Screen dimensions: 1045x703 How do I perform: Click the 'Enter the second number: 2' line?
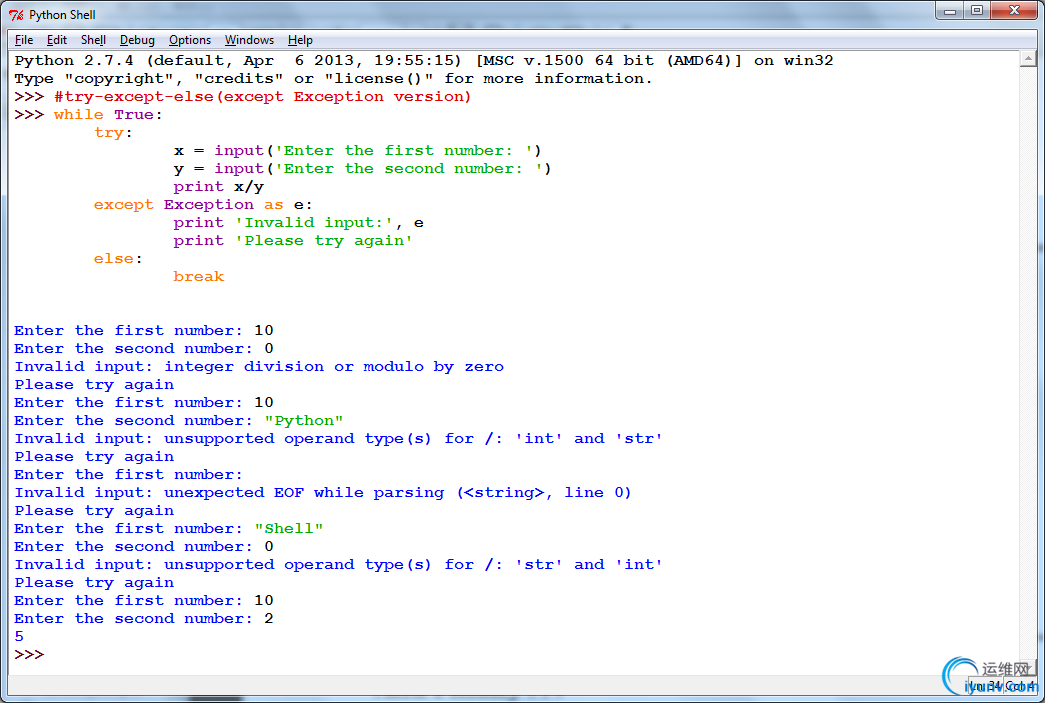point(144,618)
